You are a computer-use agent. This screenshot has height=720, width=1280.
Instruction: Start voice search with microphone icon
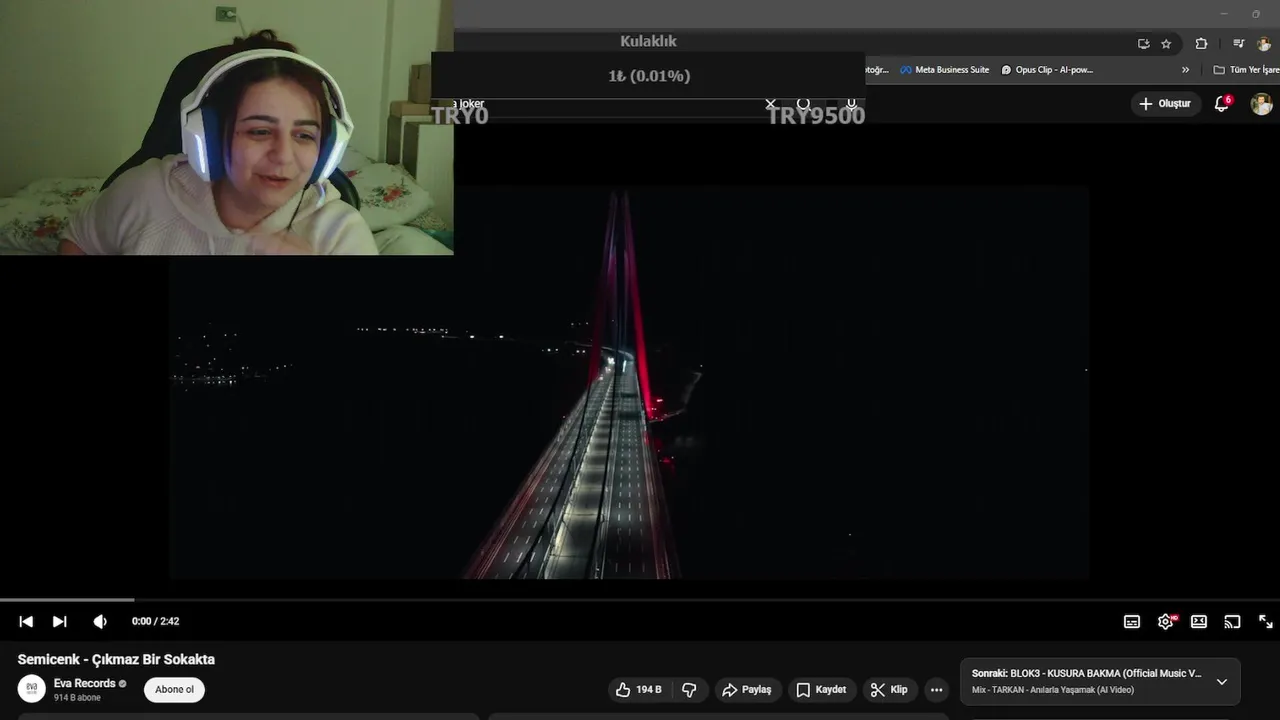(x=851, y=103)
